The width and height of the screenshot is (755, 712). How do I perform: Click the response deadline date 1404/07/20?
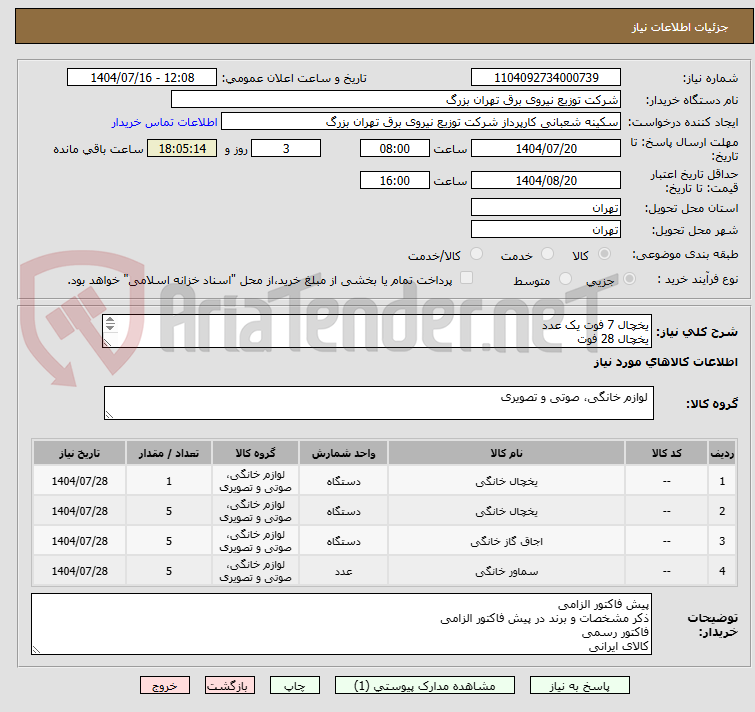546,148
